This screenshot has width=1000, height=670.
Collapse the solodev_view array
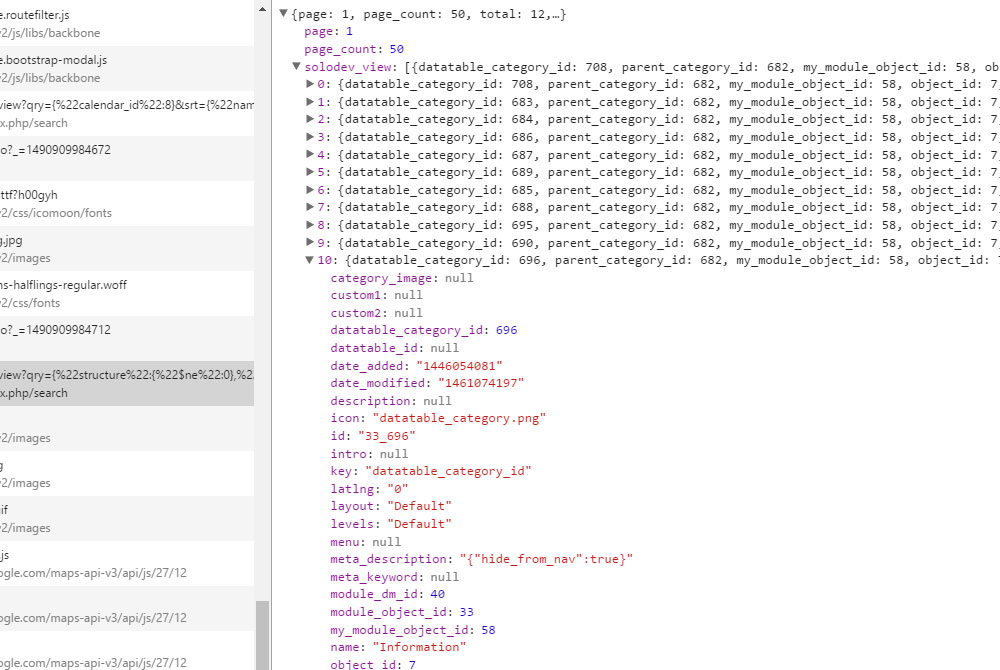295,66
